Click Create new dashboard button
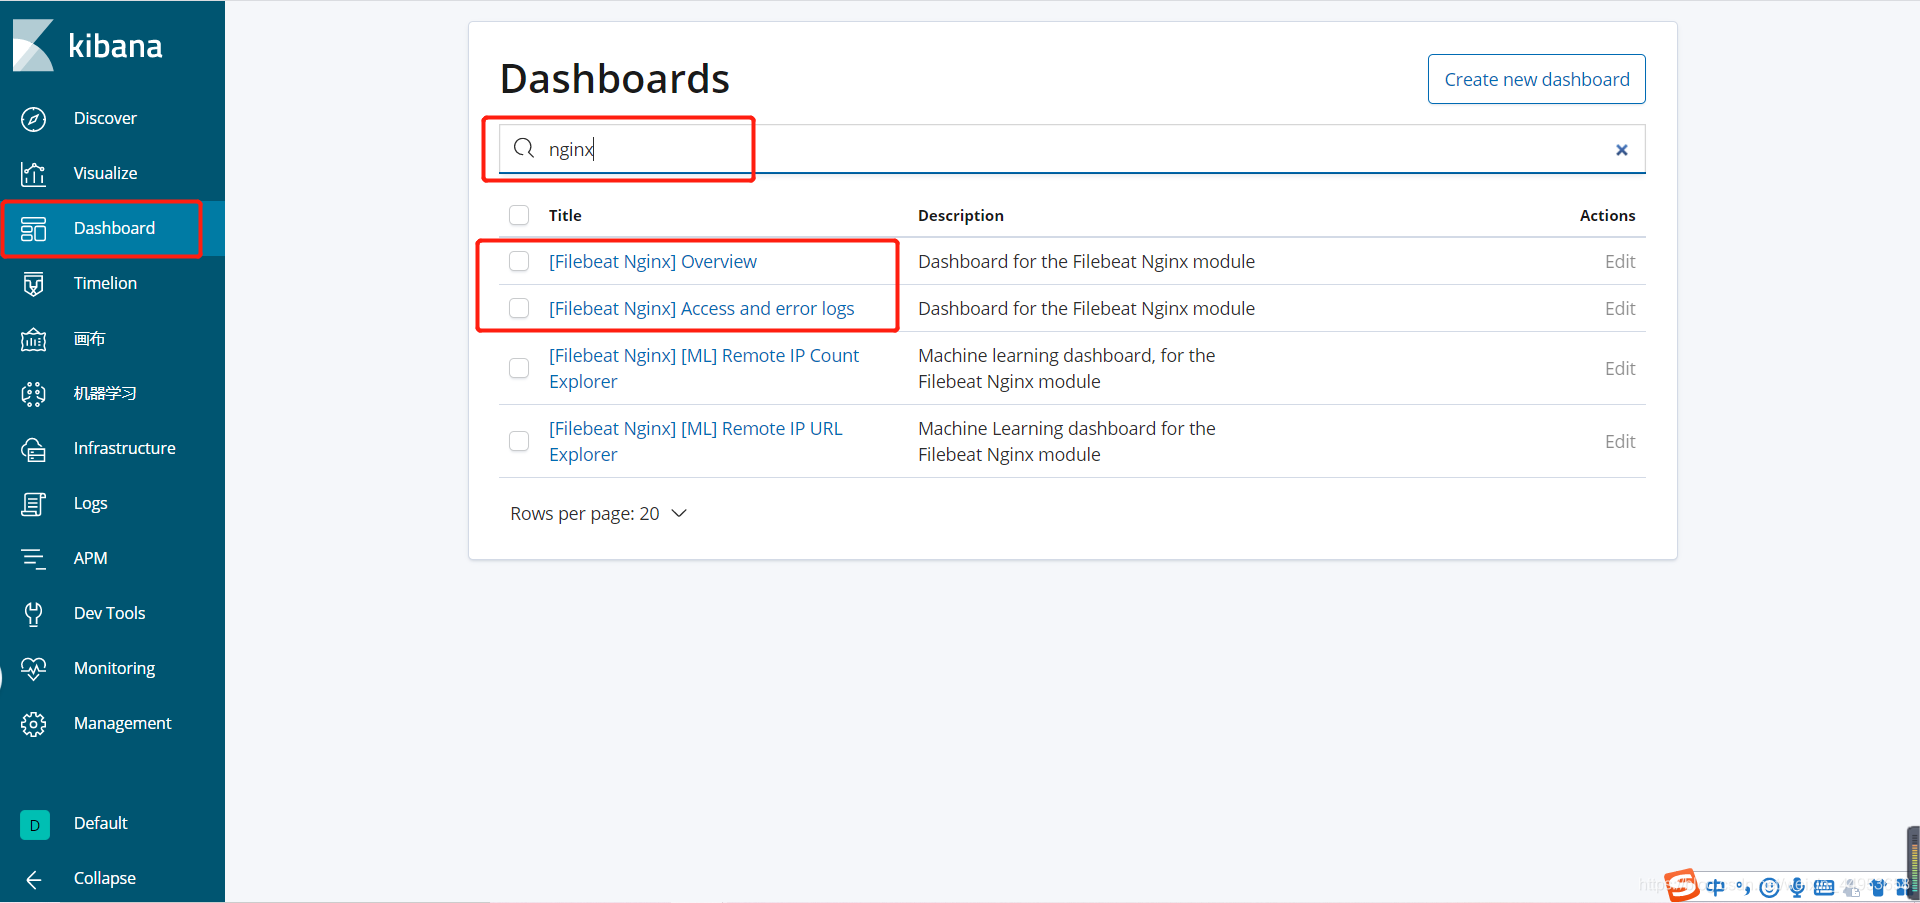 pos(1536,79)
